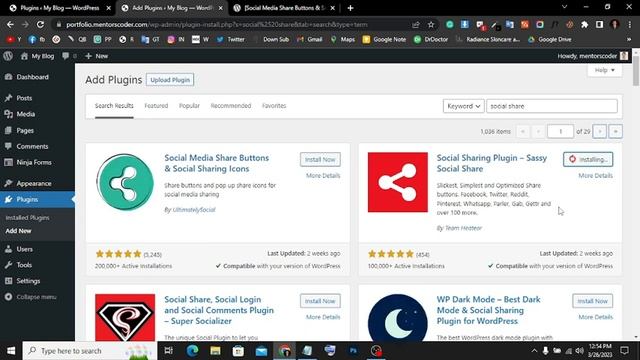Open the Google Drive bookmark
The image size is (640, 360).
[x=549, y=40]
